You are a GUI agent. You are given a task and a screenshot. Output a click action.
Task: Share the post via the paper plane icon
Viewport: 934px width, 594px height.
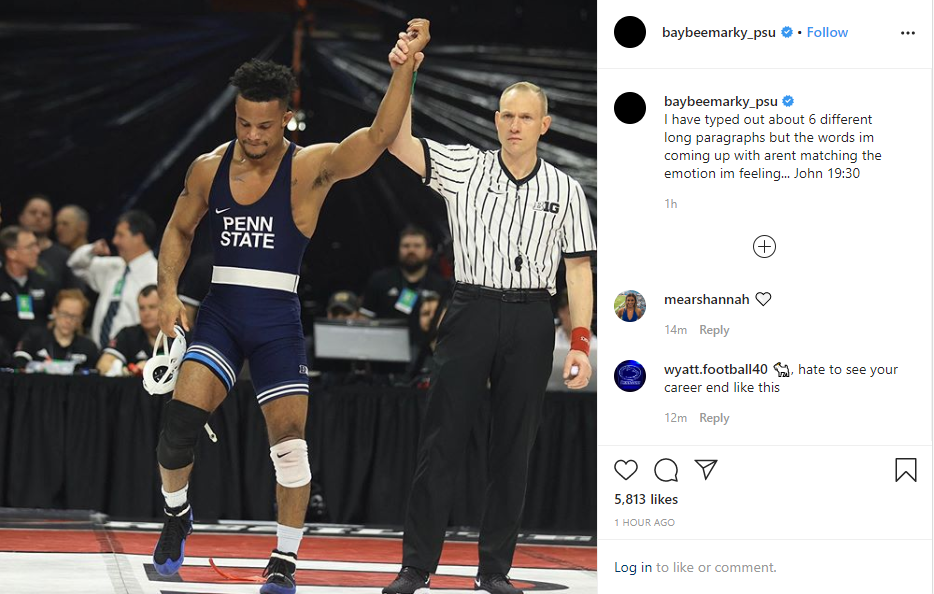point(706,470)
